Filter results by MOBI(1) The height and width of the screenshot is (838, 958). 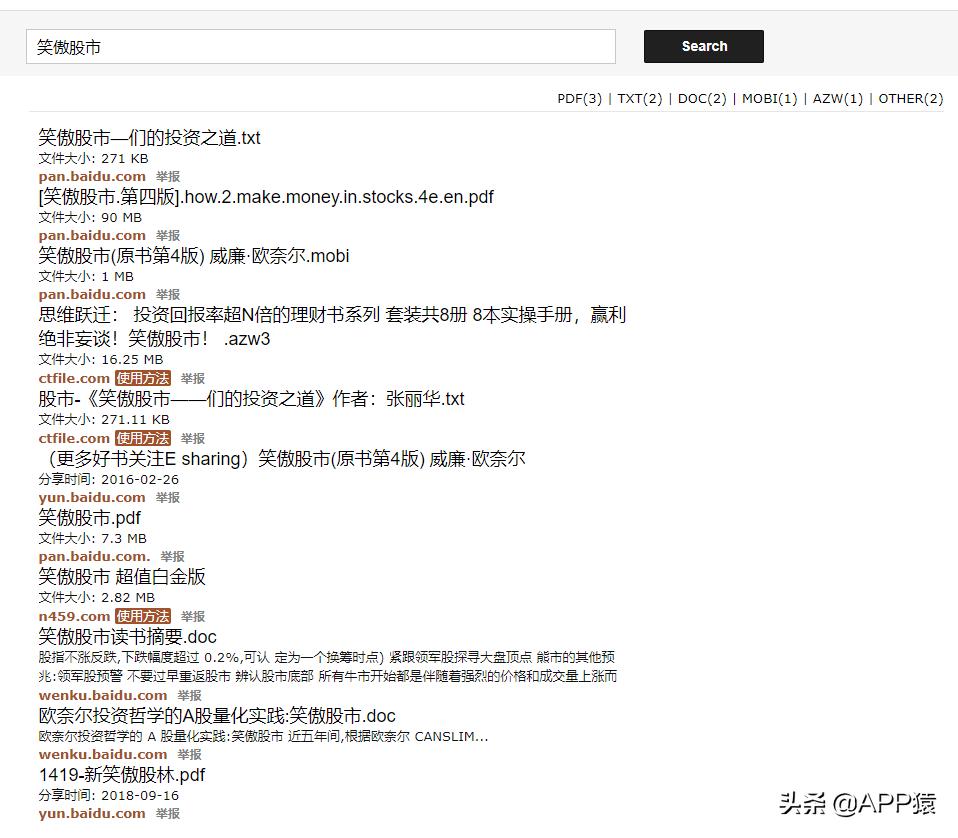point(769,99)
